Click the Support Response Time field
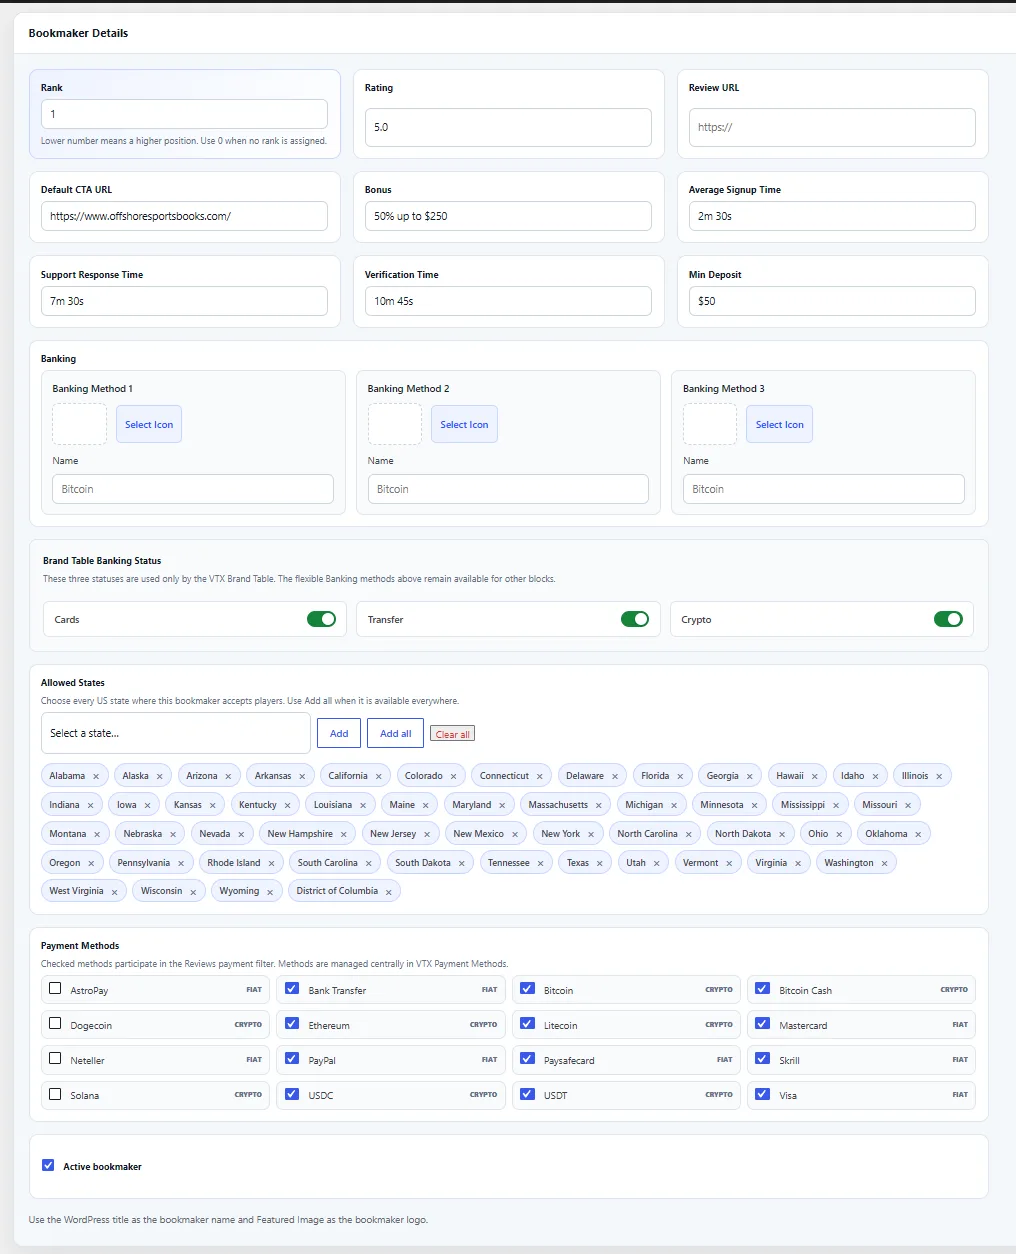 (184, 301)
